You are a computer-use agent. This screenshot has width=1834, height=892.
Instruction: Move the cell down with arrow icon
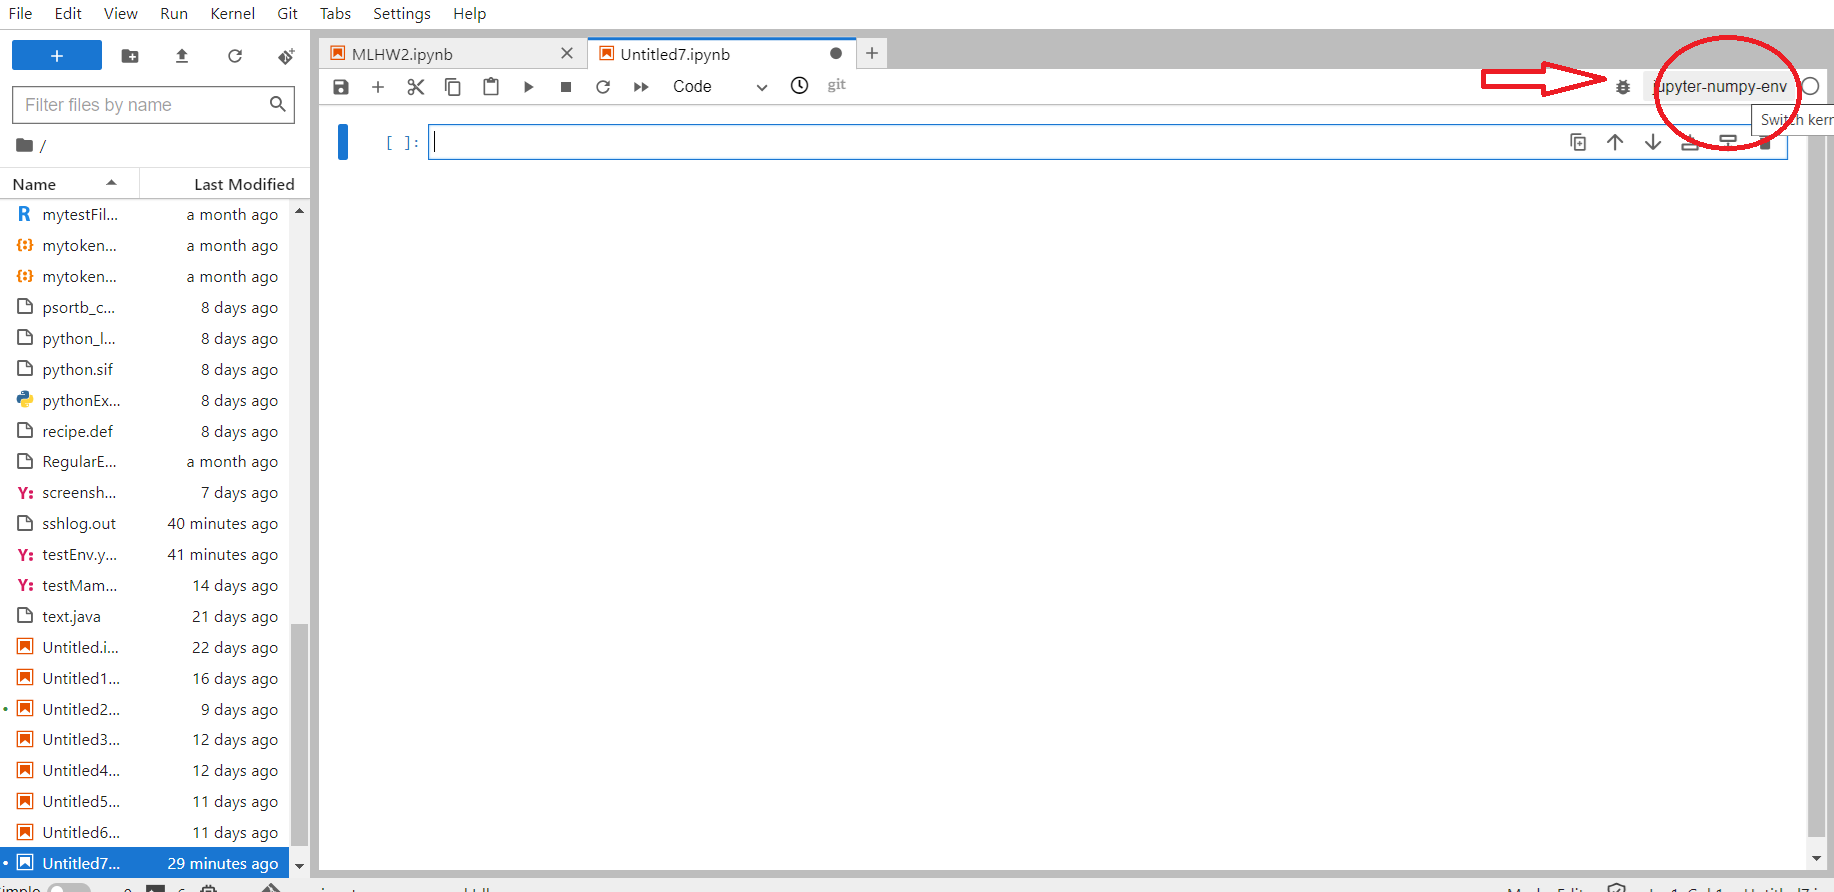point(1653,142)
